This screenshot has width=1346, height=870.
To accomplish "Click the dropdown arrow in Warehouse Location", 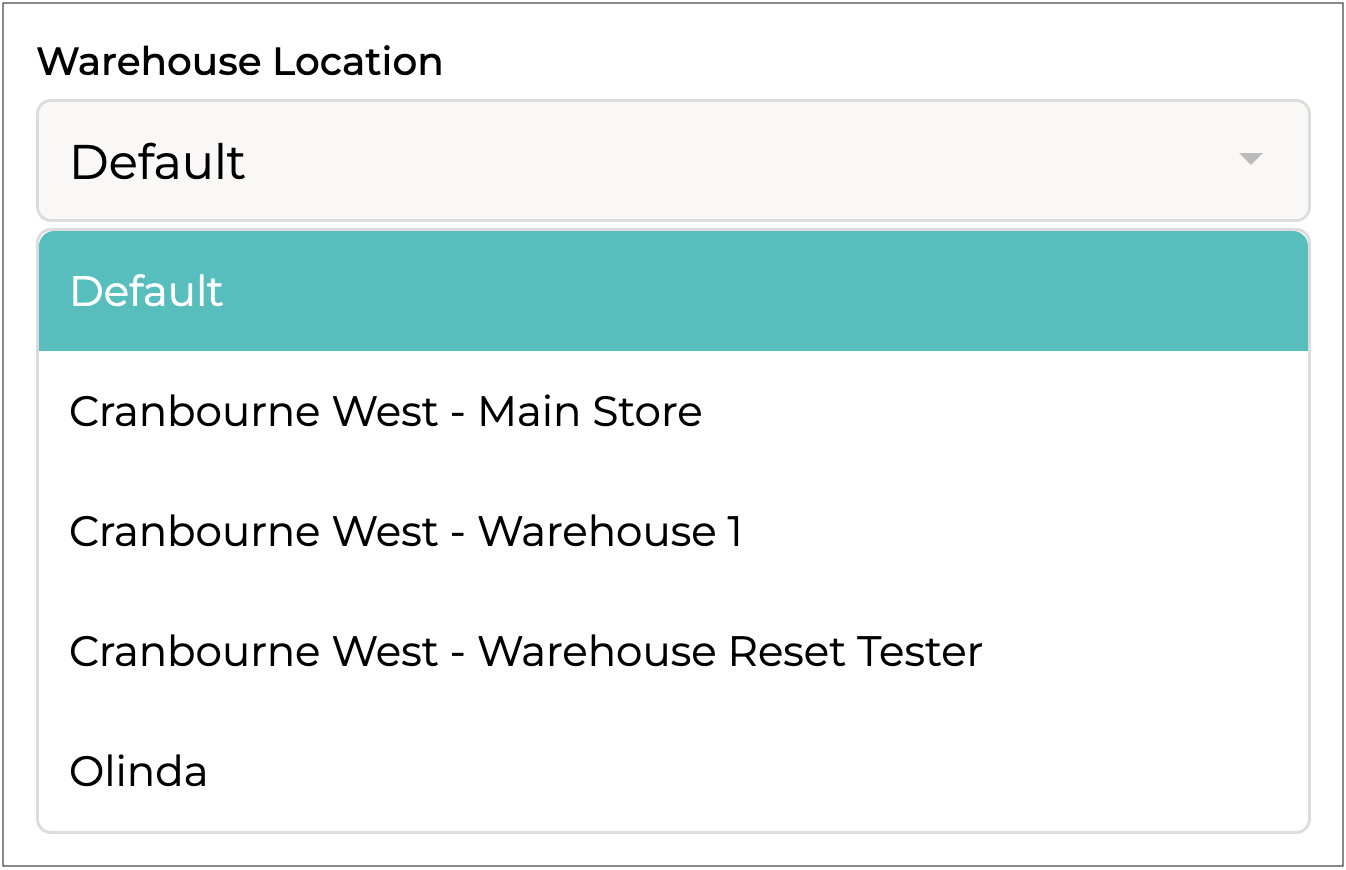I will (x=1250, y=159).
